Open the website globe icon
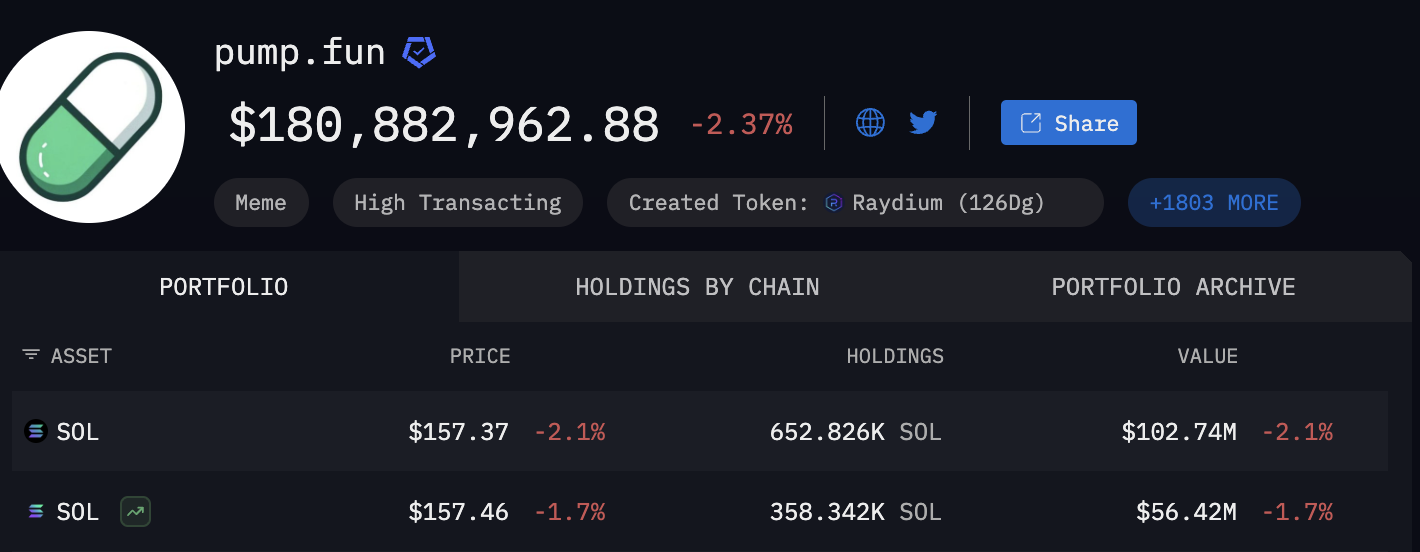Viewport: 1420px width, 552px height. [x=870, y=123]
